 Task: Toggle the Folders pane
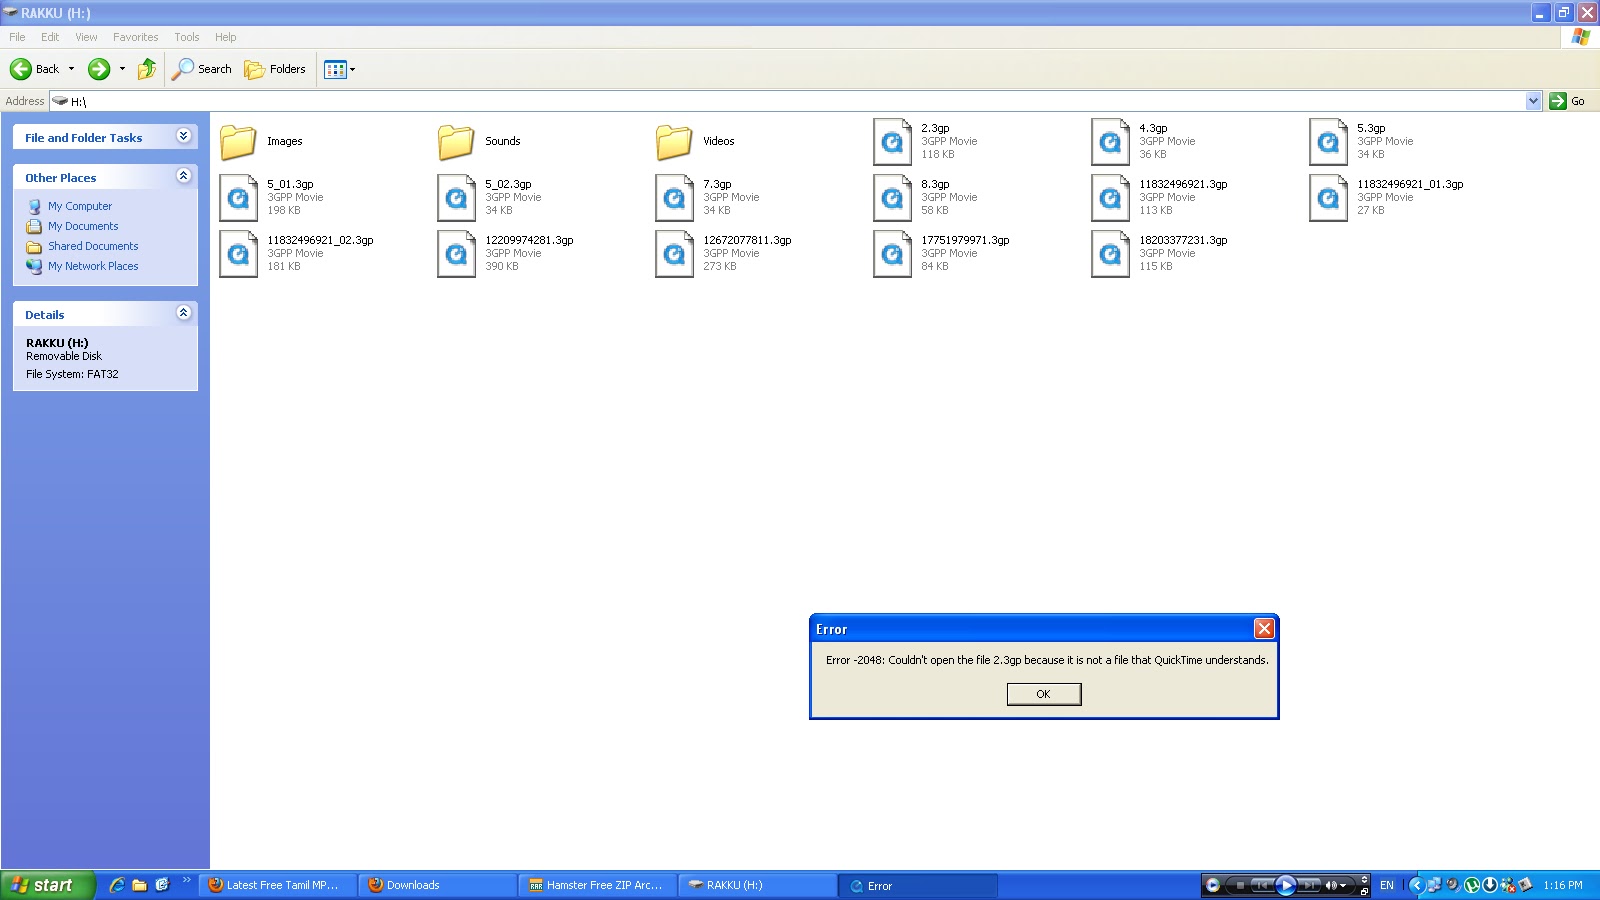coord(275,69)
